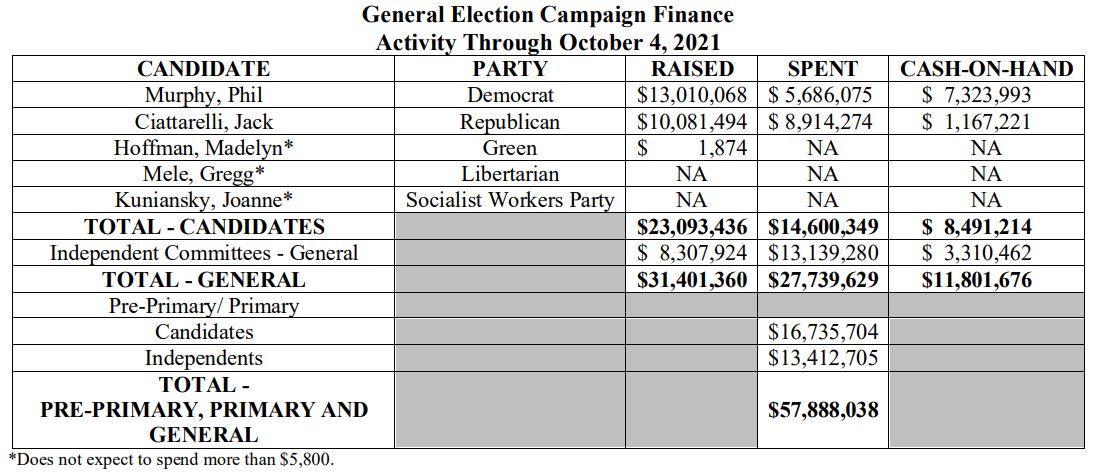Viewport: 1096px width, 475px height.
Task: Select the SPENT column header
Action: (822, 69)
